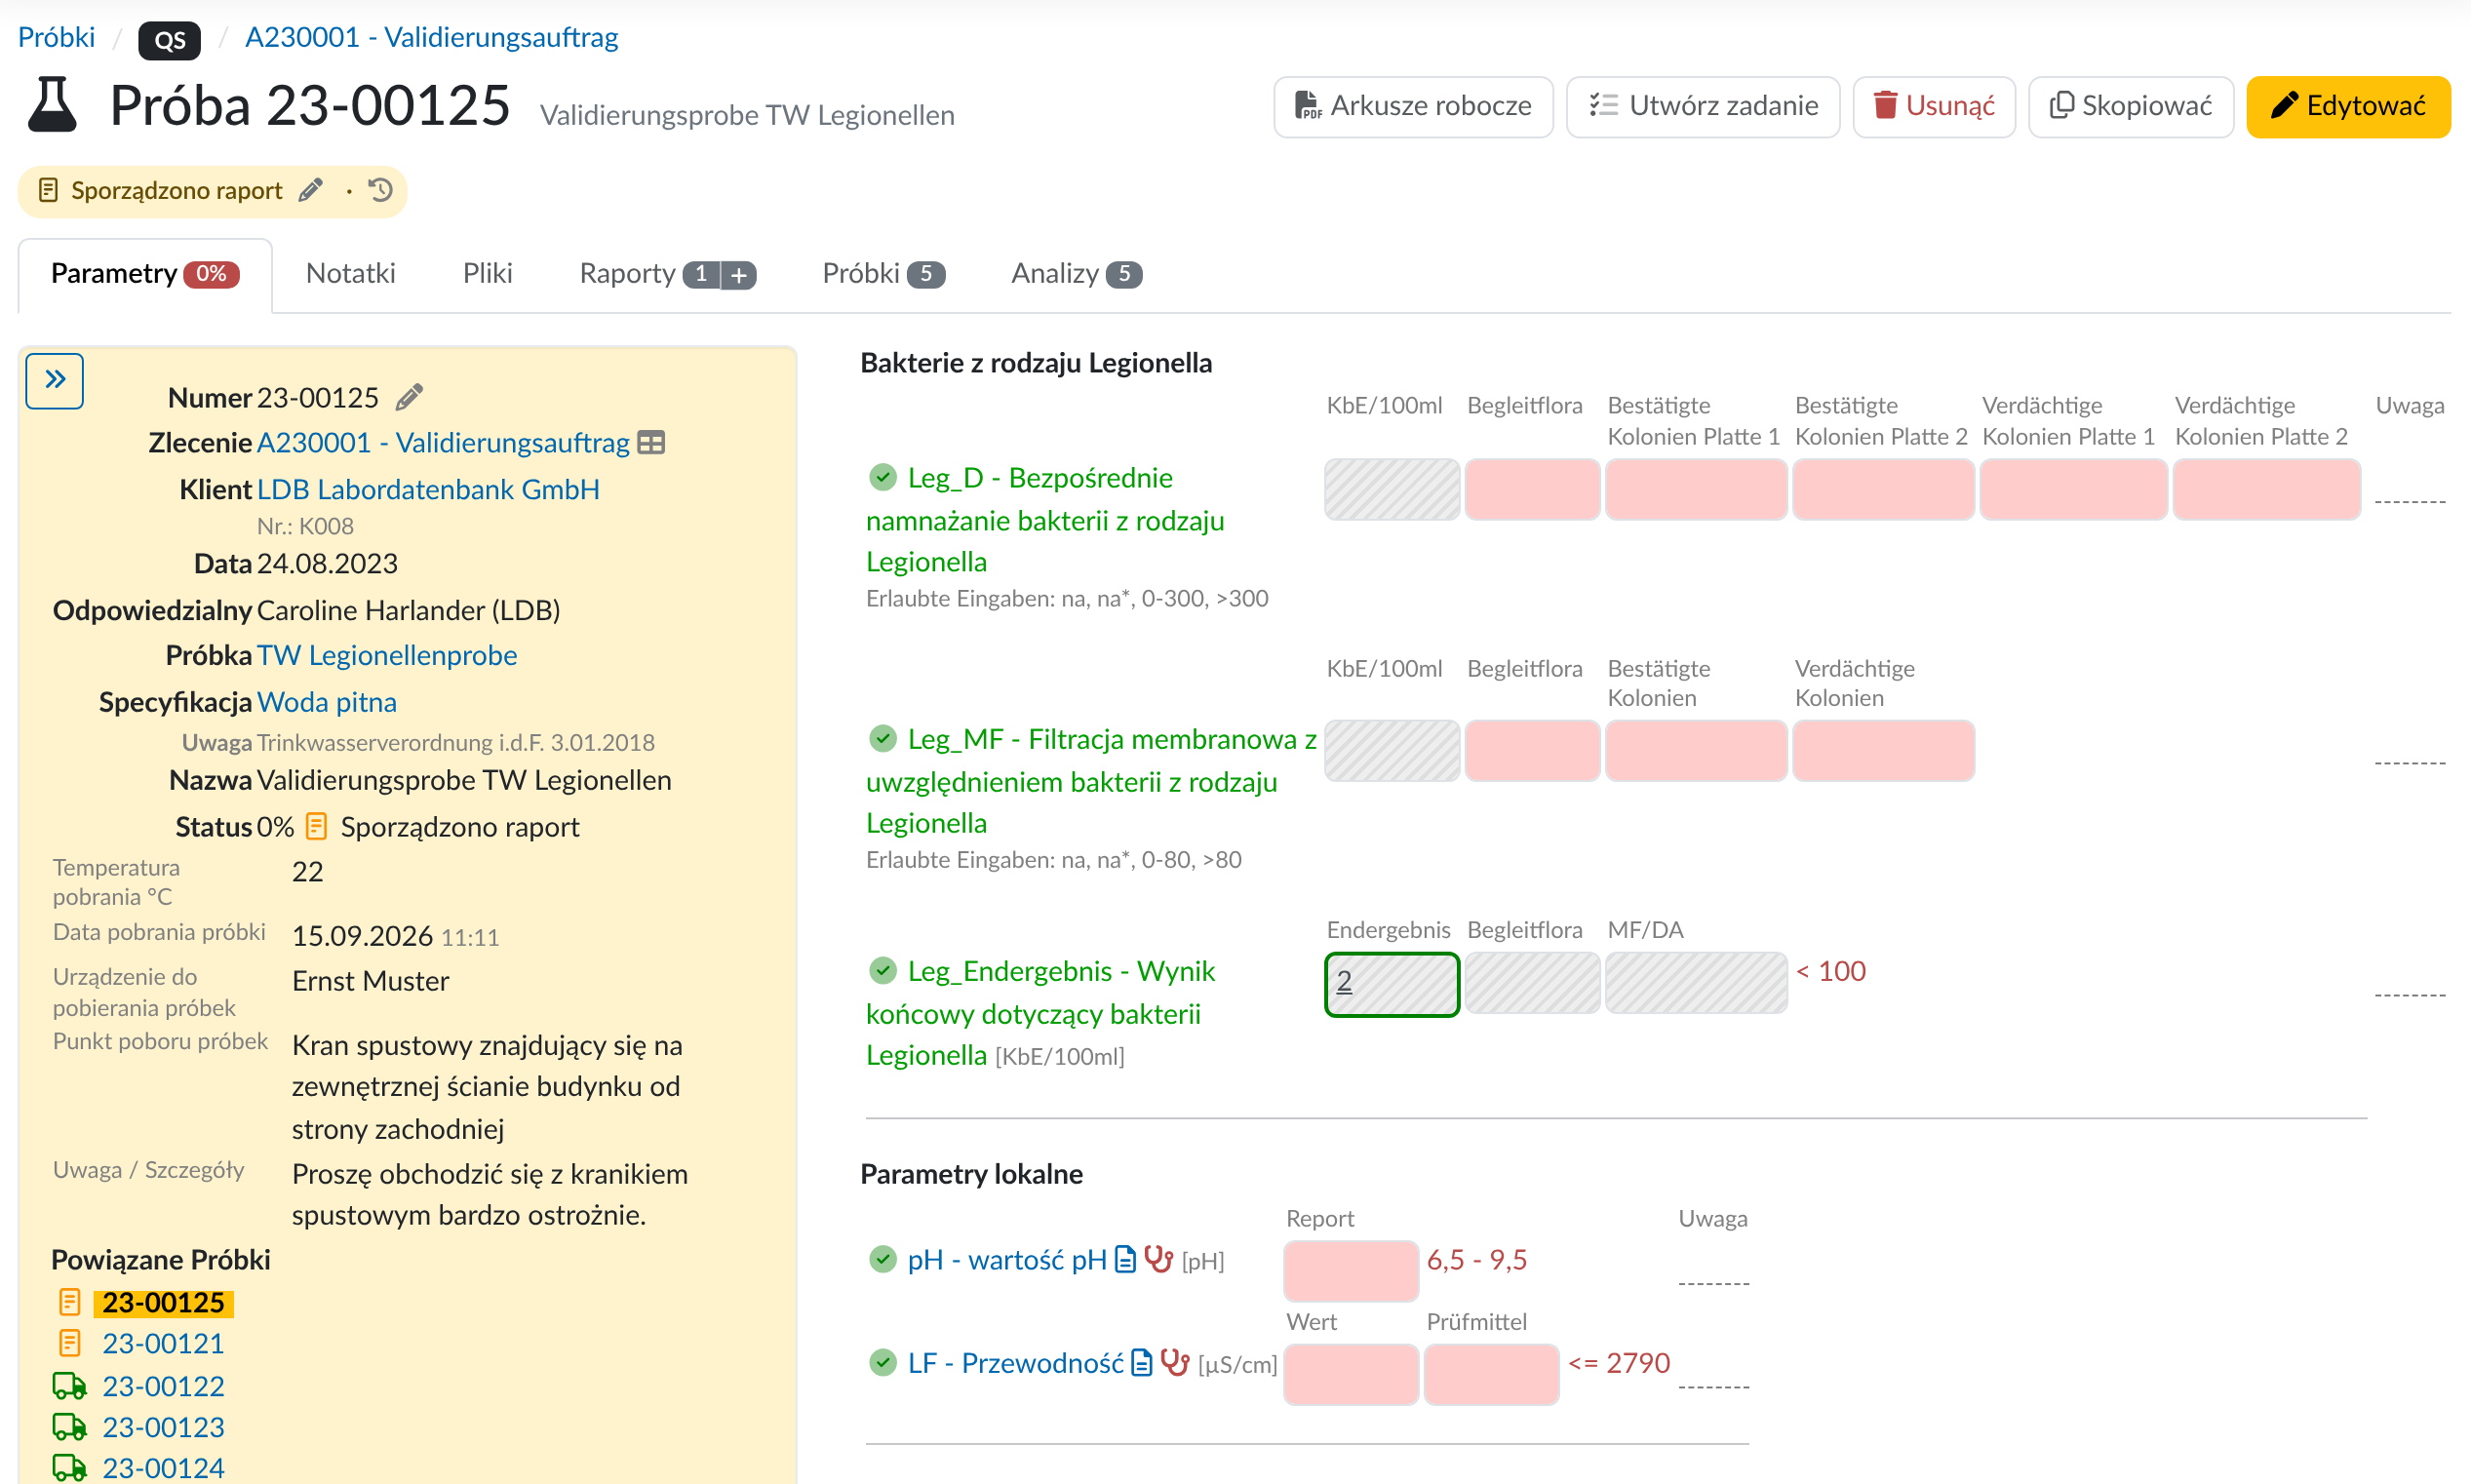Click green check icon beside Leg_MF
The width and height of the screenshot is (2471, 1484).
pos(882,739)
